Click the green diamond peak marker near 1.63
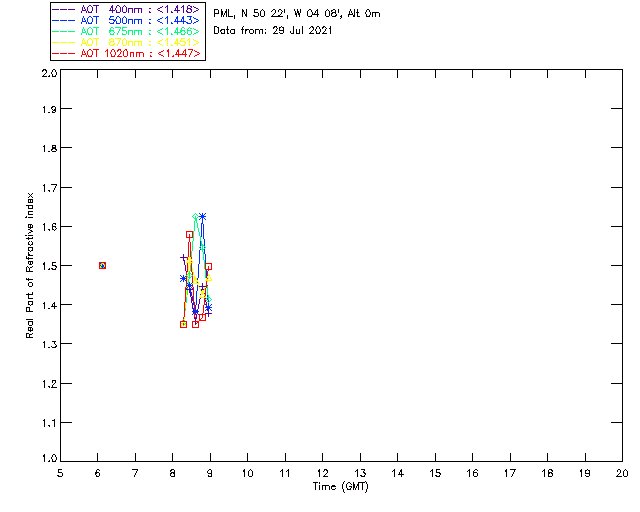This screenshot has height=512, width=640. [x=196, y=216]
